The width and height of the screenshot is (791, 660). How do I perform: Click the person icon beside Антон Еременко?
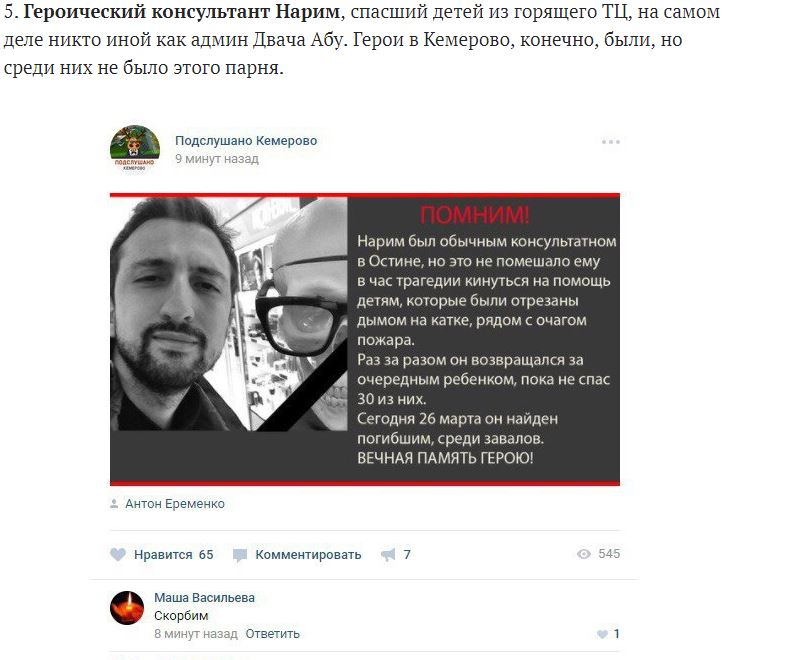click(114, 504)
